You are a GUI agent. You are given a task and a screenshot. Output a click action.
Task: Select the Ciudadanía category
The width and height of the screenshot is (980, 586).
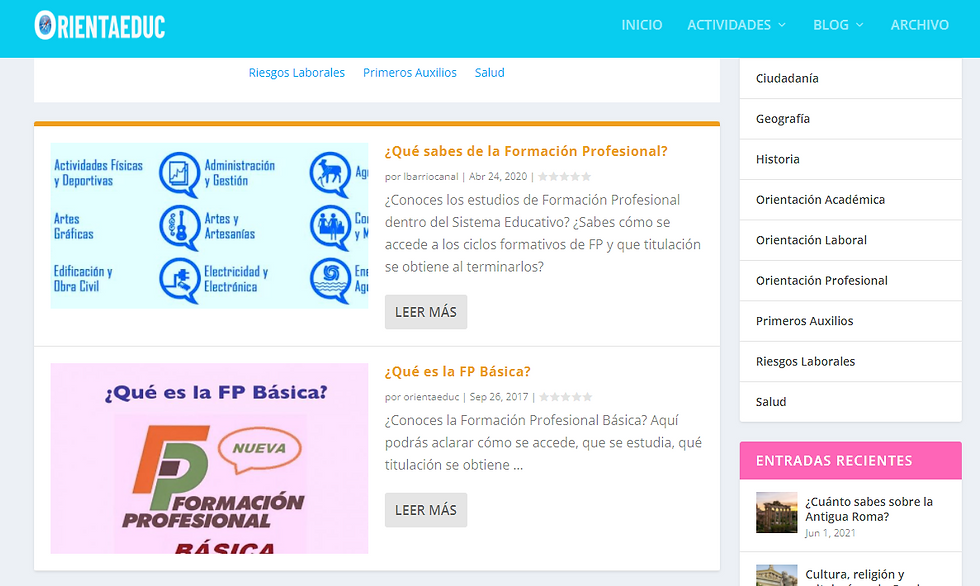pos(850,78)
